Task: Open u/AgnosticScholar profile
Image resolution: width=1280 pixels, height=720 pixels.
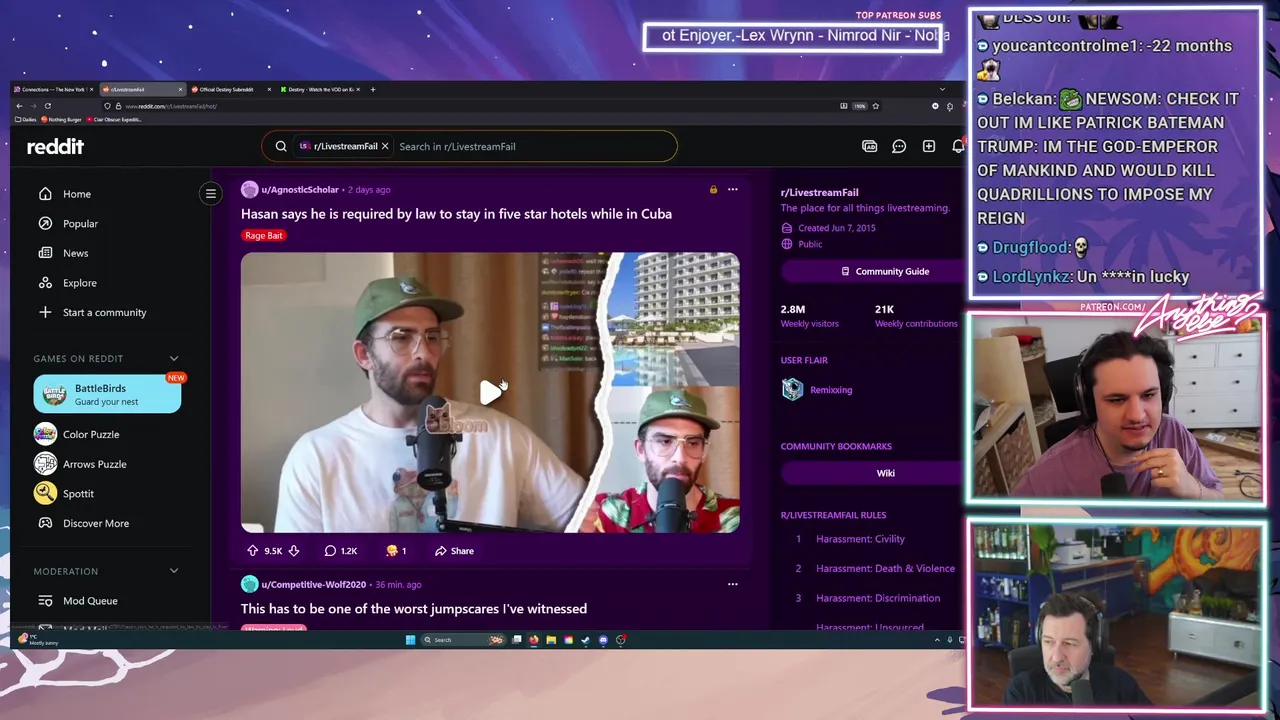Action: click(300, 189)
